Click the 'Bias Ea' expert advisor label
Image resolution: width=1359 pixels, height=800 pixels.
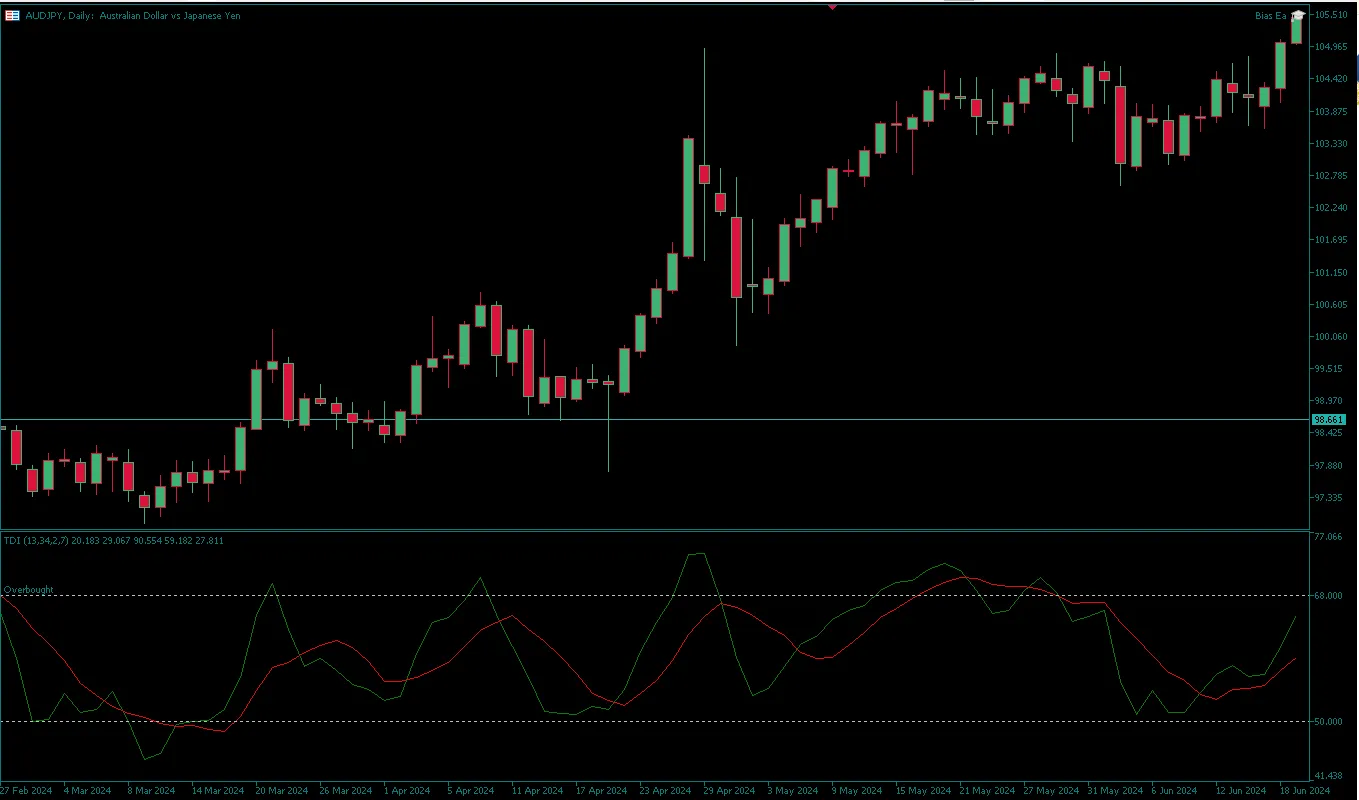pos(1272,16)
